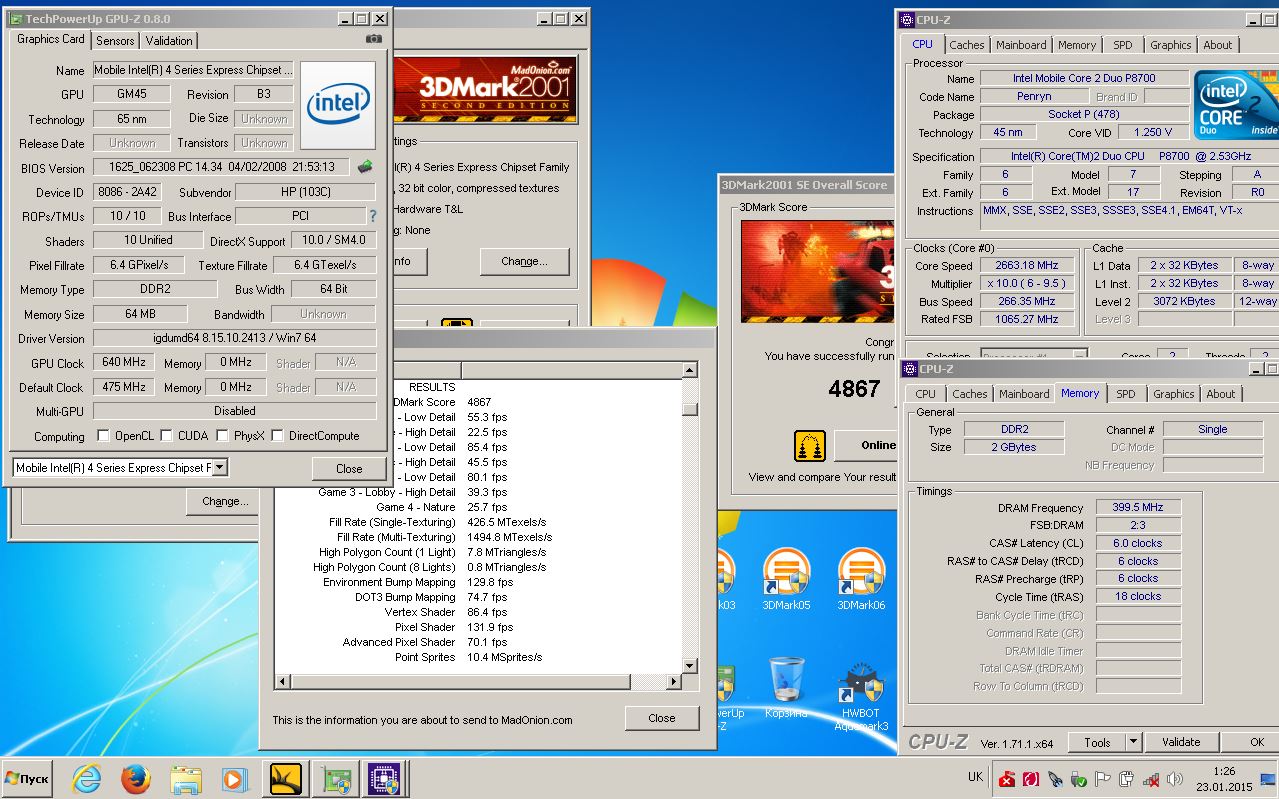Switch to the GPU-Z Sensors tab

point(115,40)
